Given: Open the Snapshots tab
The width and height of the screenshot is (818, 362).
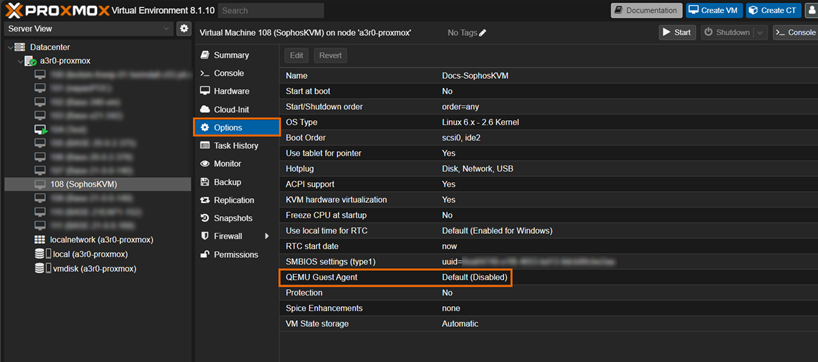Looking at the screenshot, I should click(x=236, y=218).
